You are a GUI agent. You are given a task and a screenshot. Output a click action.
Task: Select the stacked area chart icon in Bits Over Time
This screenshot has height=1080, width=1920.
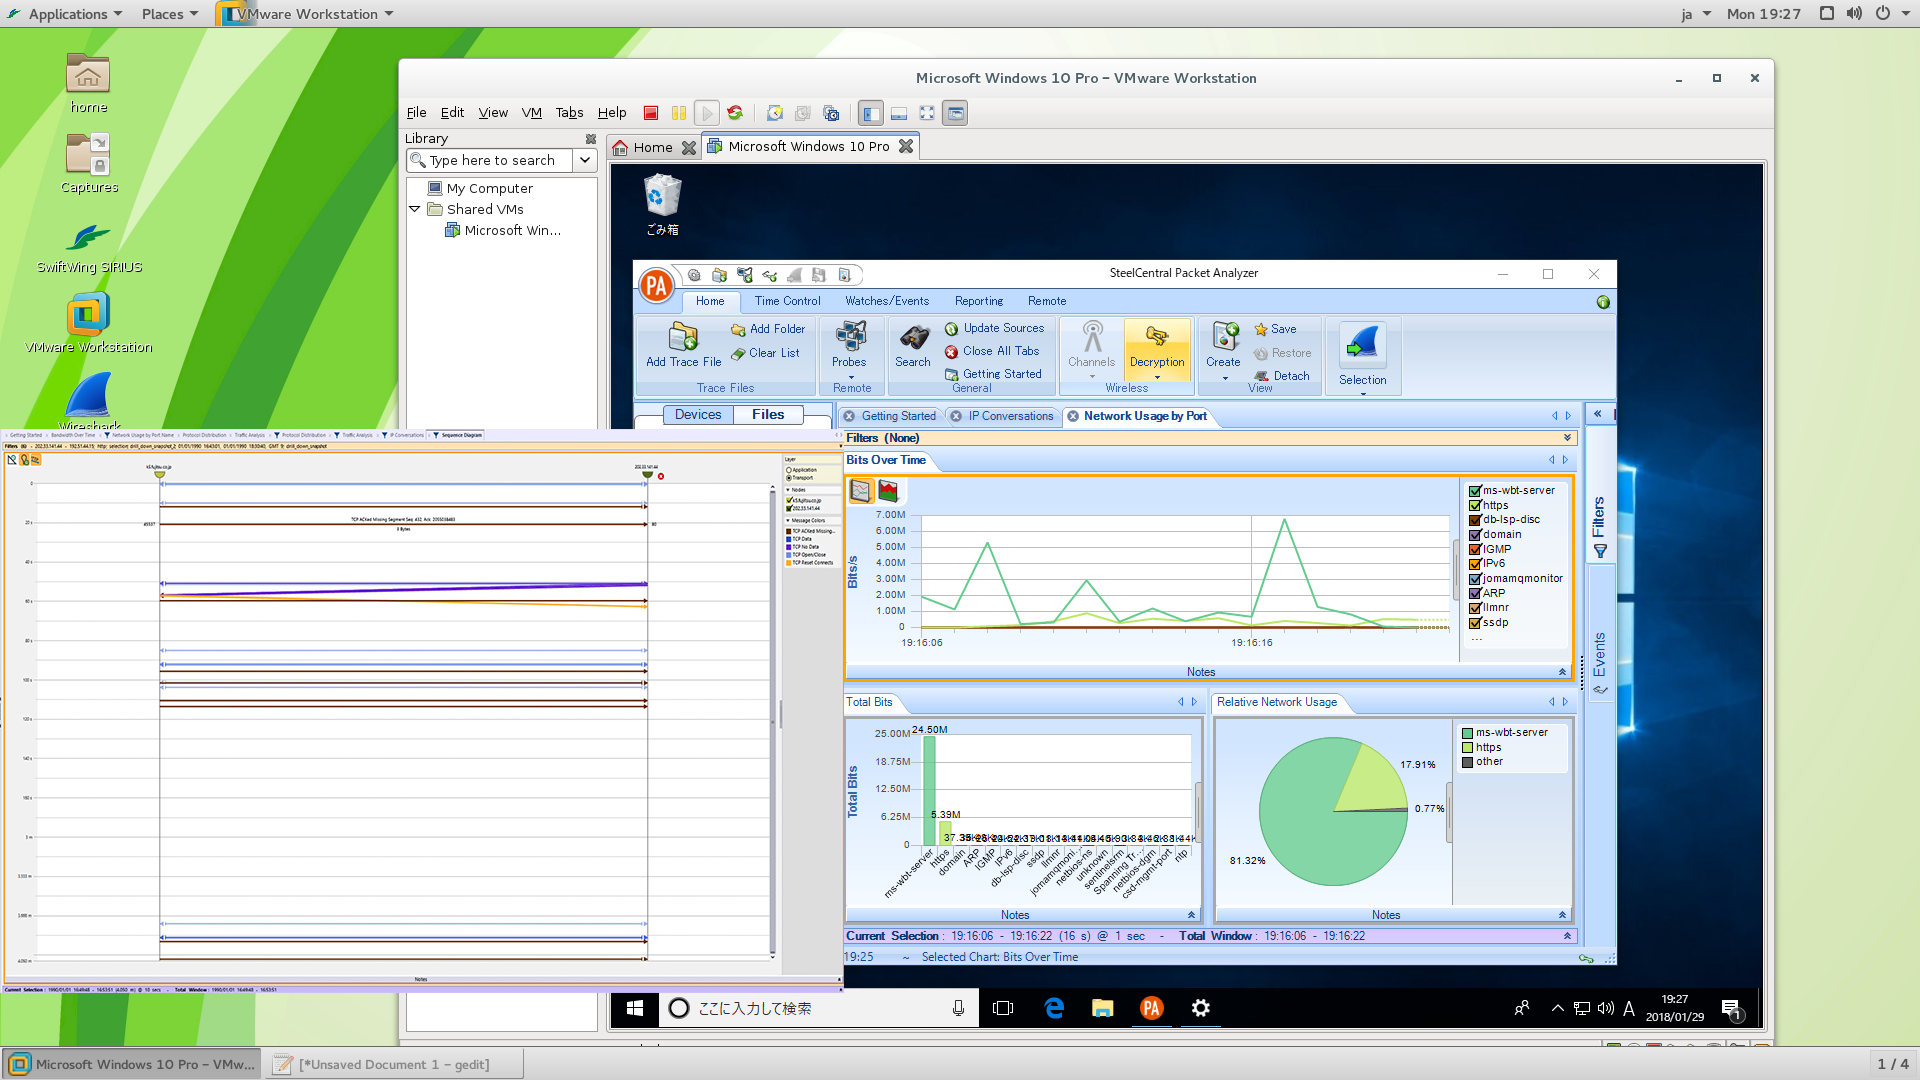tap(888, 490)
